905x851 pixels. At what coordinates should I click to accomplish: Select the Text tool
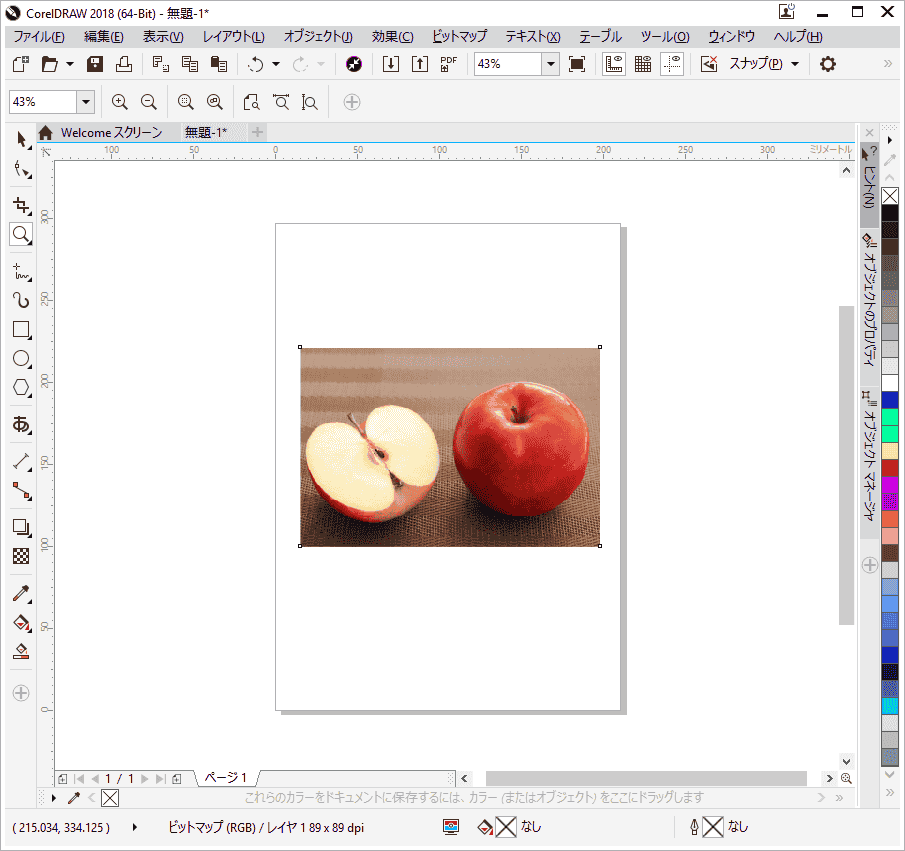click(21, 424)
